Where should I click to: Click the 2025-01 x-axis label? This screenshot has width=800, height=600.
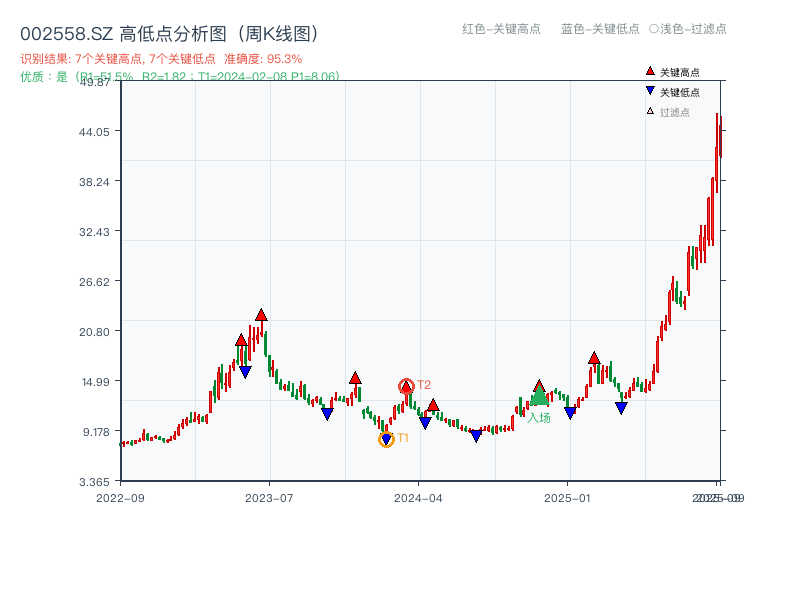click(x=567, y=498)
